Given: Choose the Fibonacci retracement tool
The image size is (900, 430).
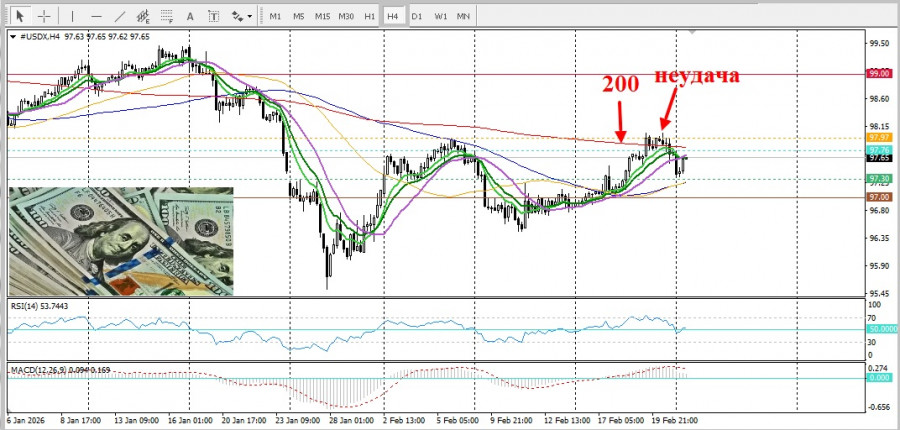Looking at the screenshot, I should (167, 16).
